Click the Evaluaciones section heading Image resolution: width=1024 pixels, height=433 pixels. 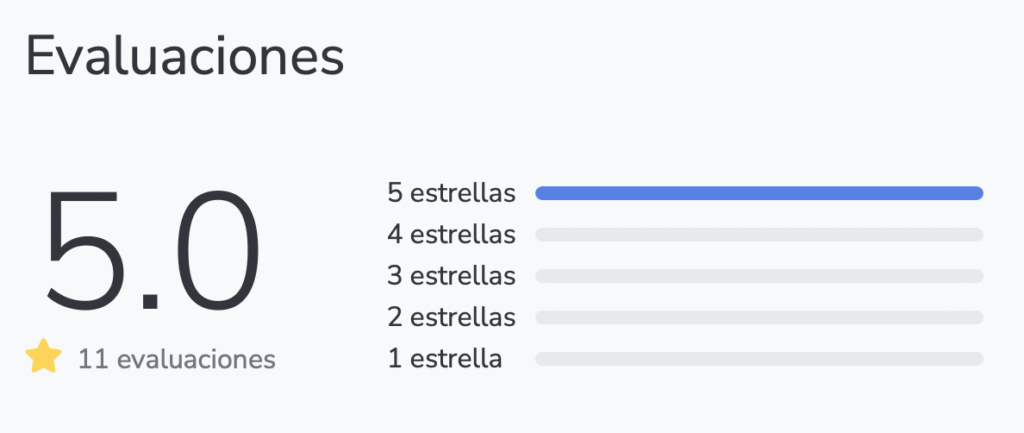(185, 56)
